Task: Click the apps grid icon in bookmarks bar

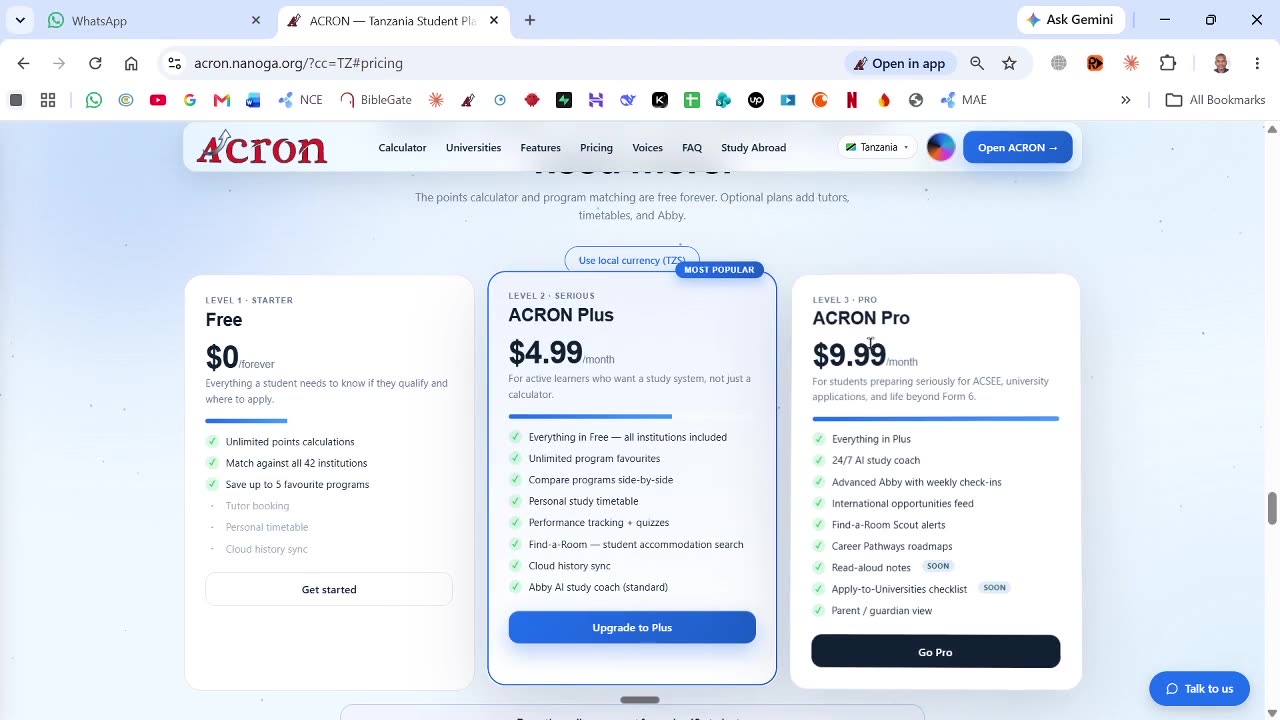Action: [x=48, y=100]
